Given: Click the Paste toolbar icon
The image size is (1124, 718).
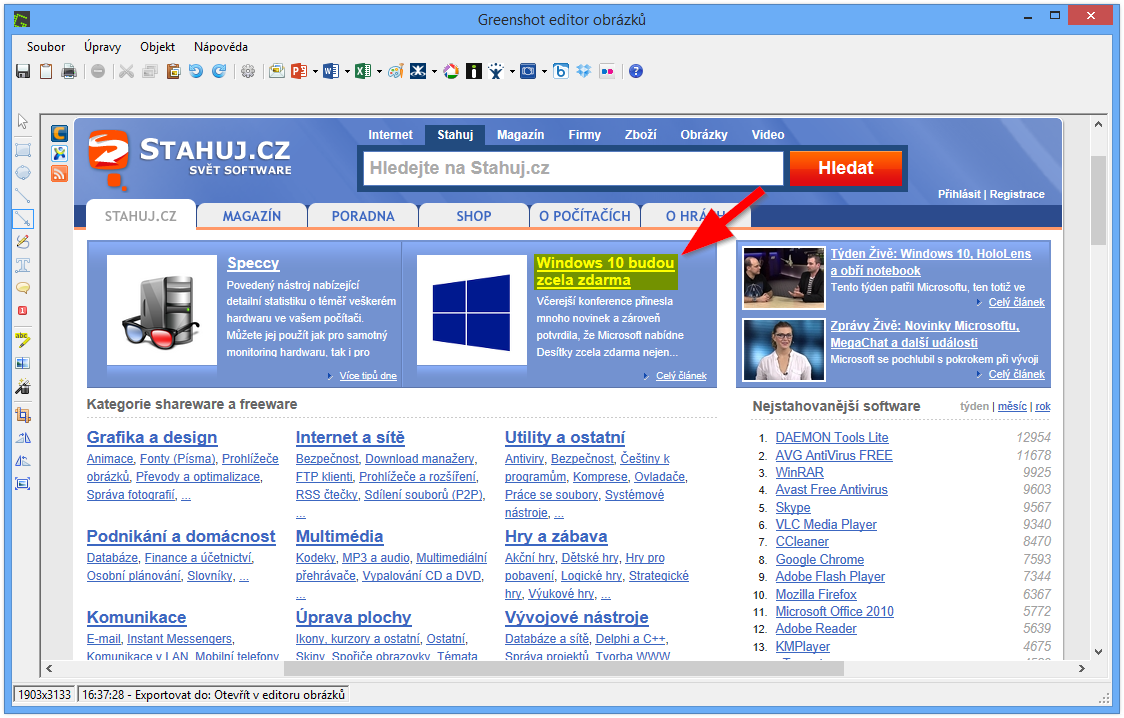Looking at the screenshot, I should [x=173, y=71].
